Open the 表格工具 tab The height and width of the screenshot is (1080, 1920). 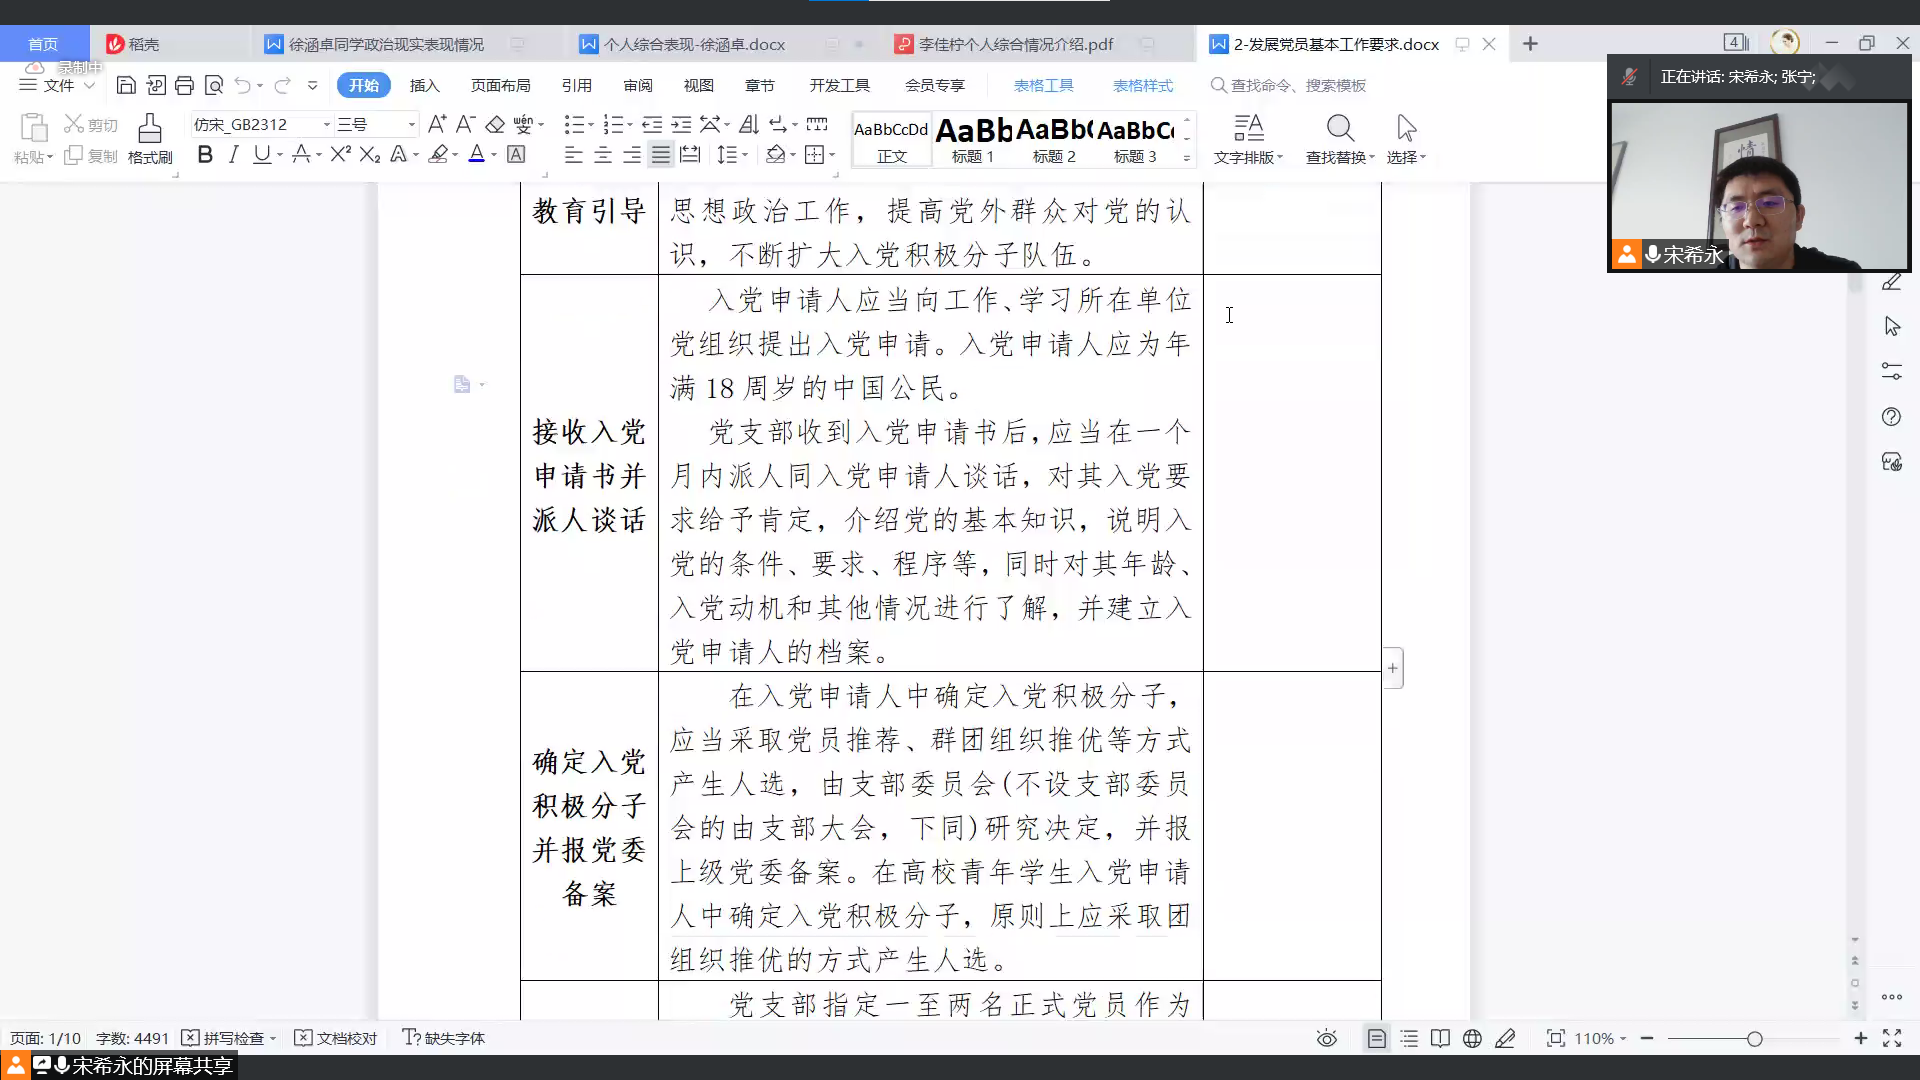coord(1043,84)
